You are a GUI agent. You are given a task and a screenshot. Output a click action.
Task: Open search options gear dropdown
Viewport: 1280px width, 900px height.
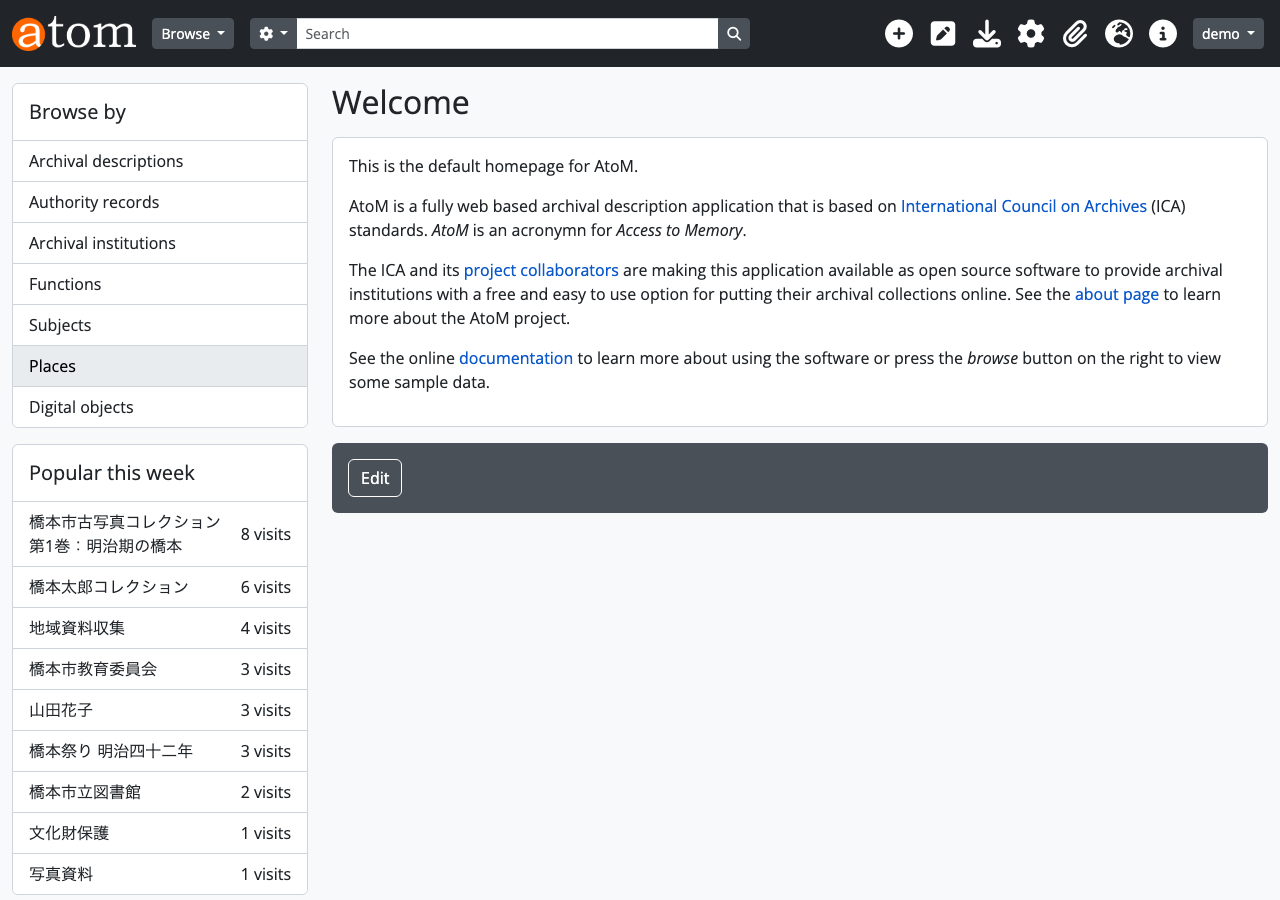[x=273, y=34]
